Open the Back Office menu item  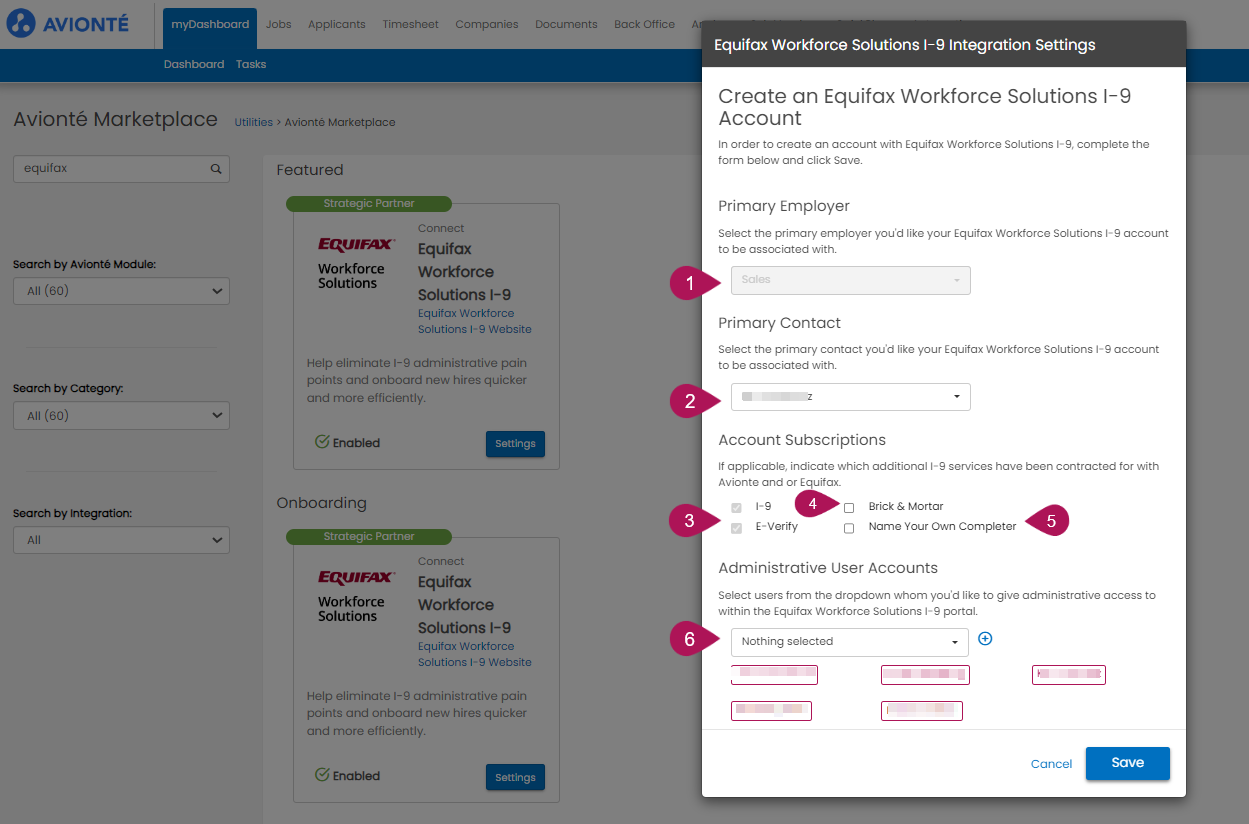click(644, 24)
